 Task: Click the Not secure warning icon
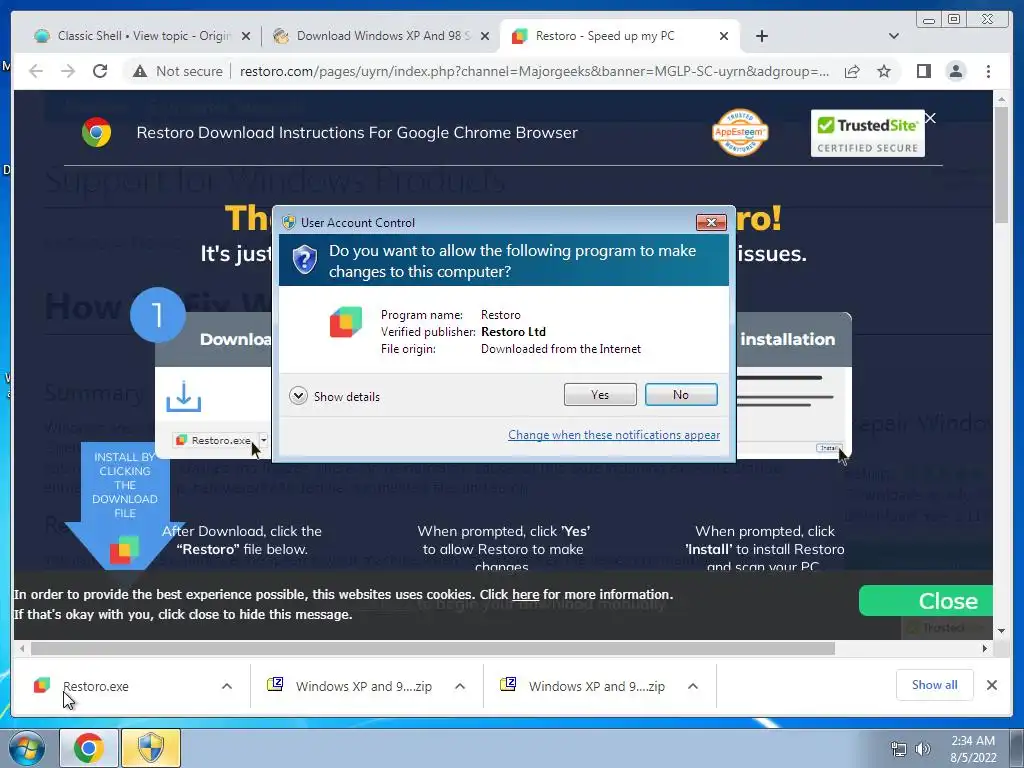tap(140, 71)
